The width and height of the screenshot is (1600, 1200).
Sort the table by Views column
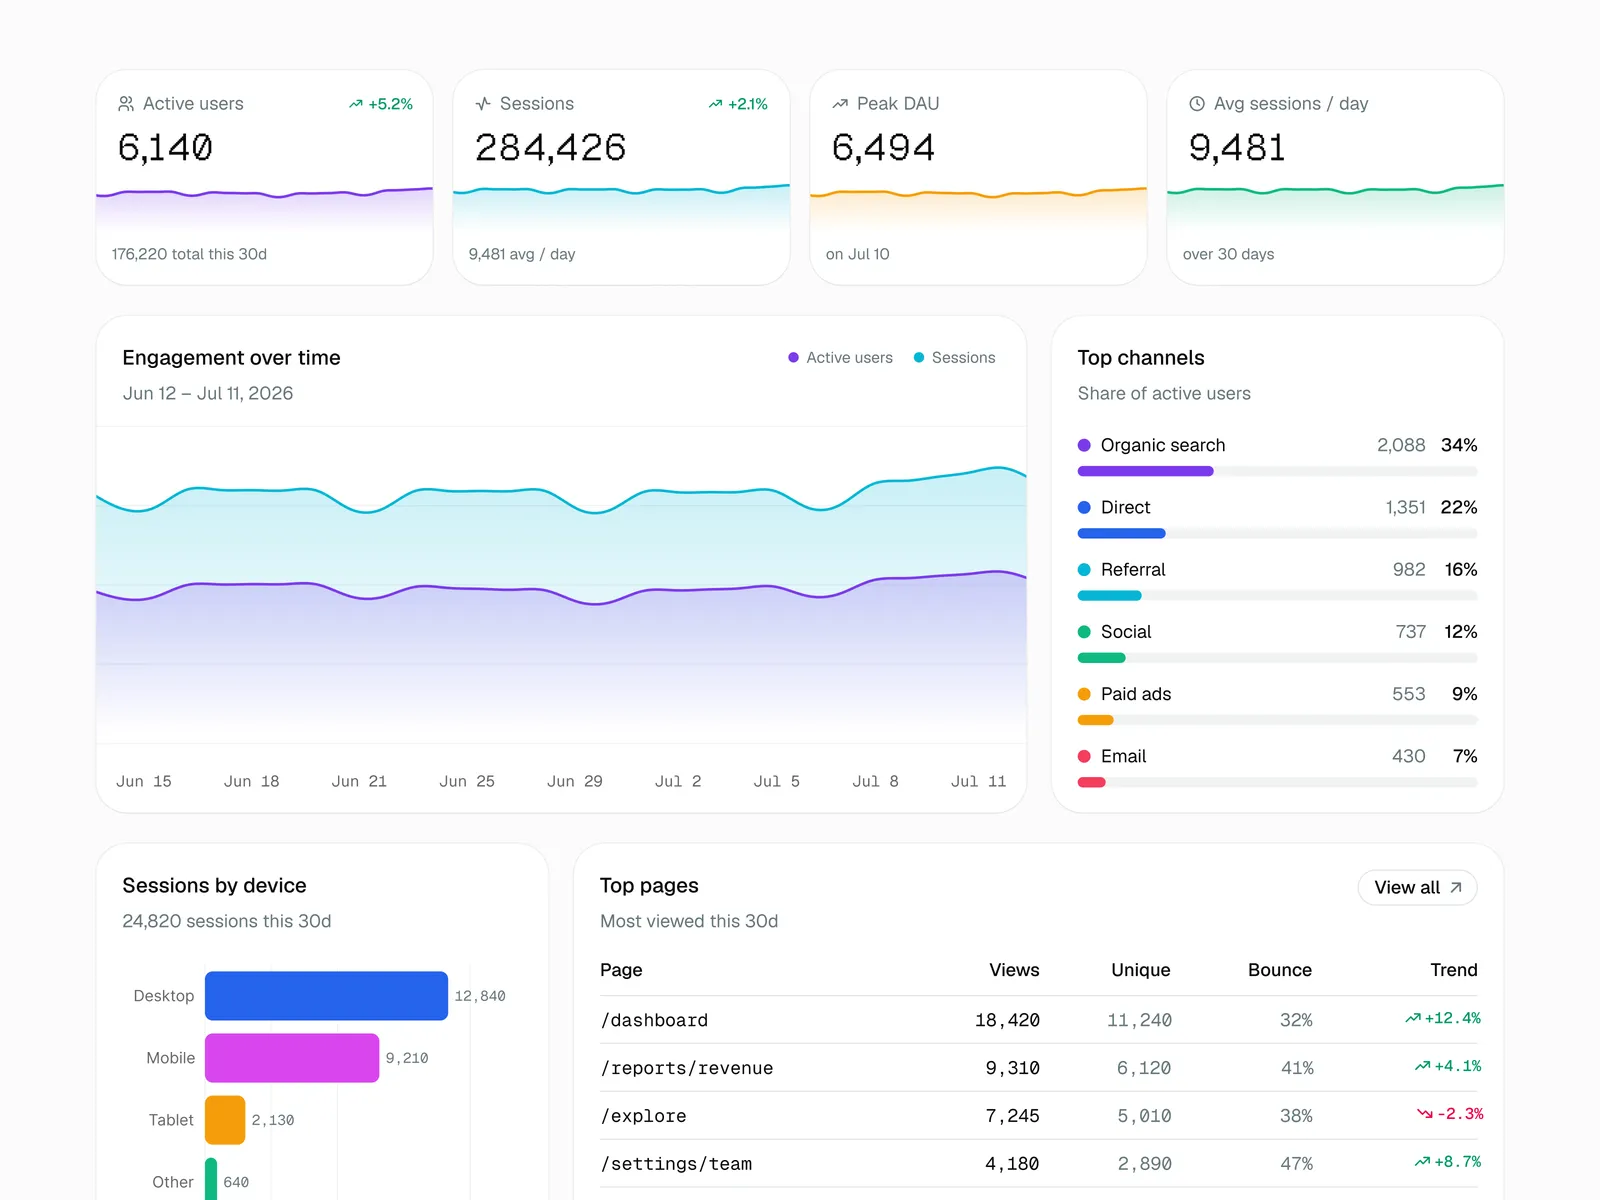[x=1014, y=970]
